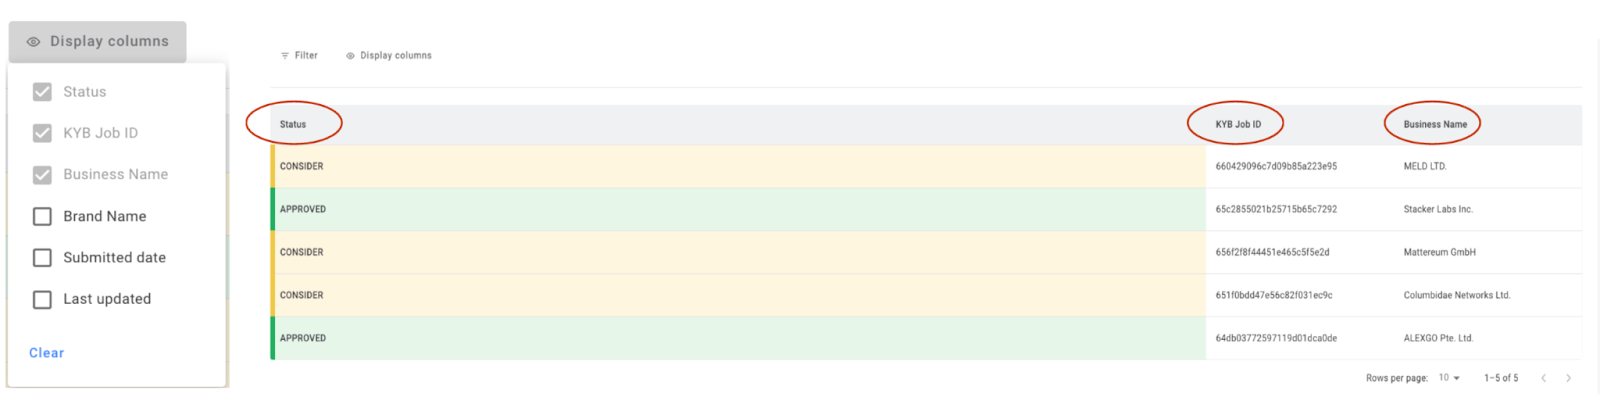This screenshot has height=415, width=1600.
Task: Uncheck the KYB Job ID checkbox
Action: 42,133
